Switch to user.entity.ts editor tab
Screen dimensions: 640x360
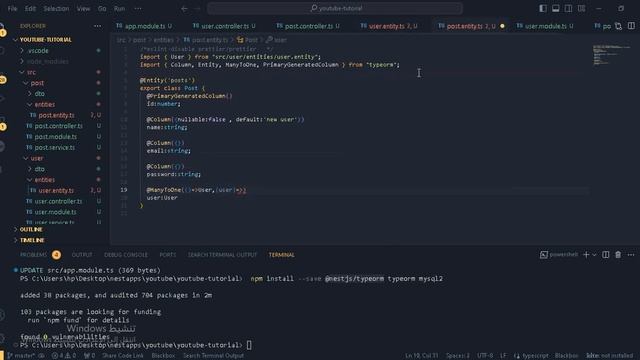(389, 26)
